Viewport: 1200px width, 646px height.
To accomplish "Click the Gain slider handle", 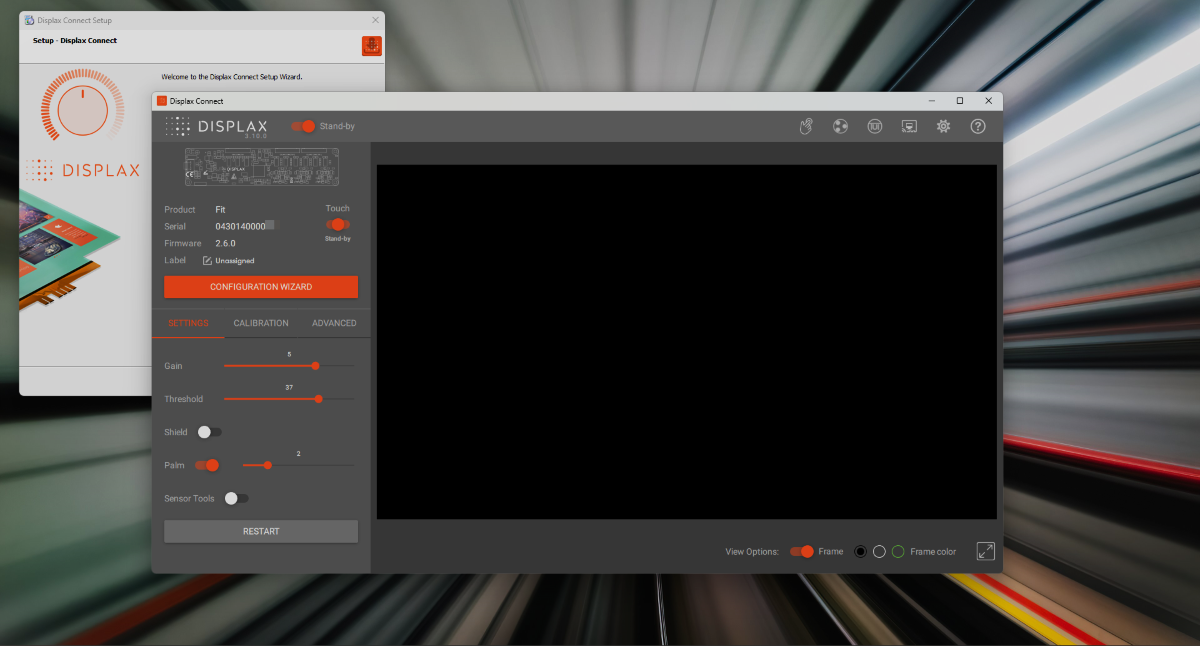I will click(315, 366).
